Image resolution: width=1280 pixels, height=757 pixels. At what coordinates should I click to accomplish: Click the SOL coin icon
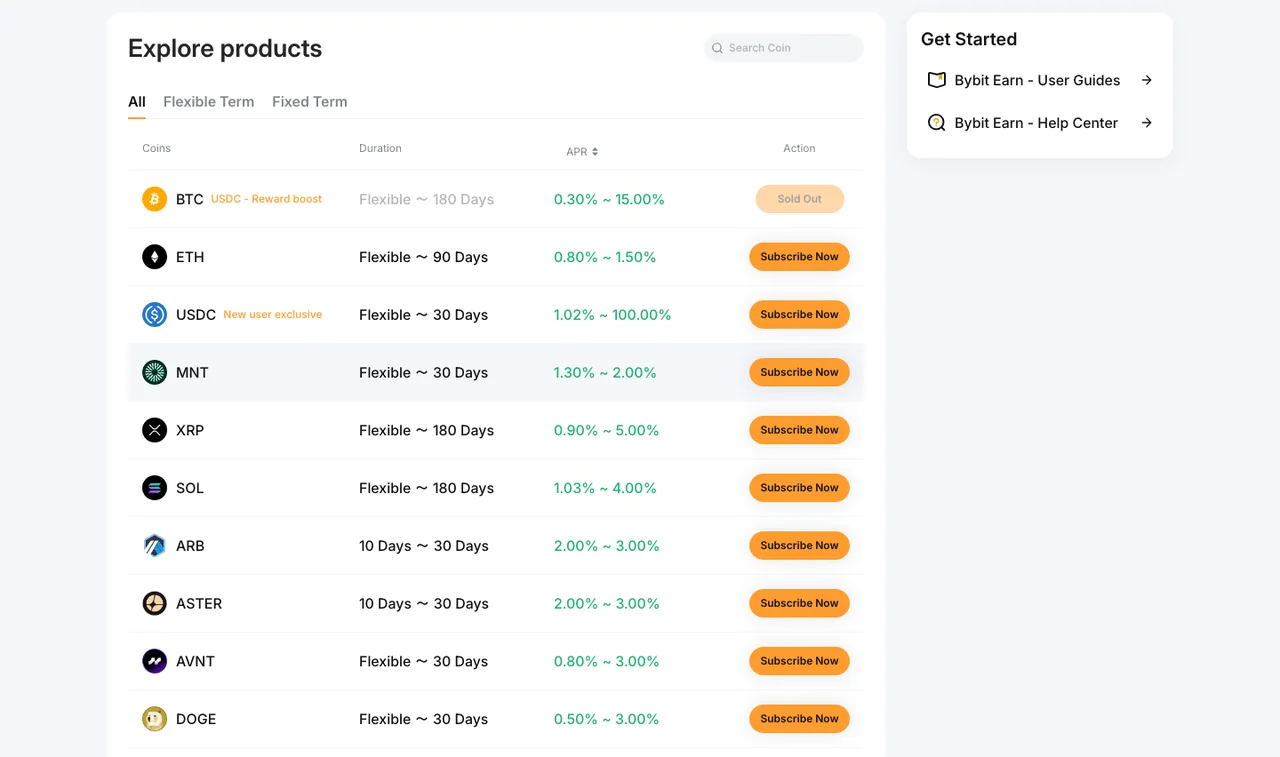pyautogui.click(x=154, y=488)
